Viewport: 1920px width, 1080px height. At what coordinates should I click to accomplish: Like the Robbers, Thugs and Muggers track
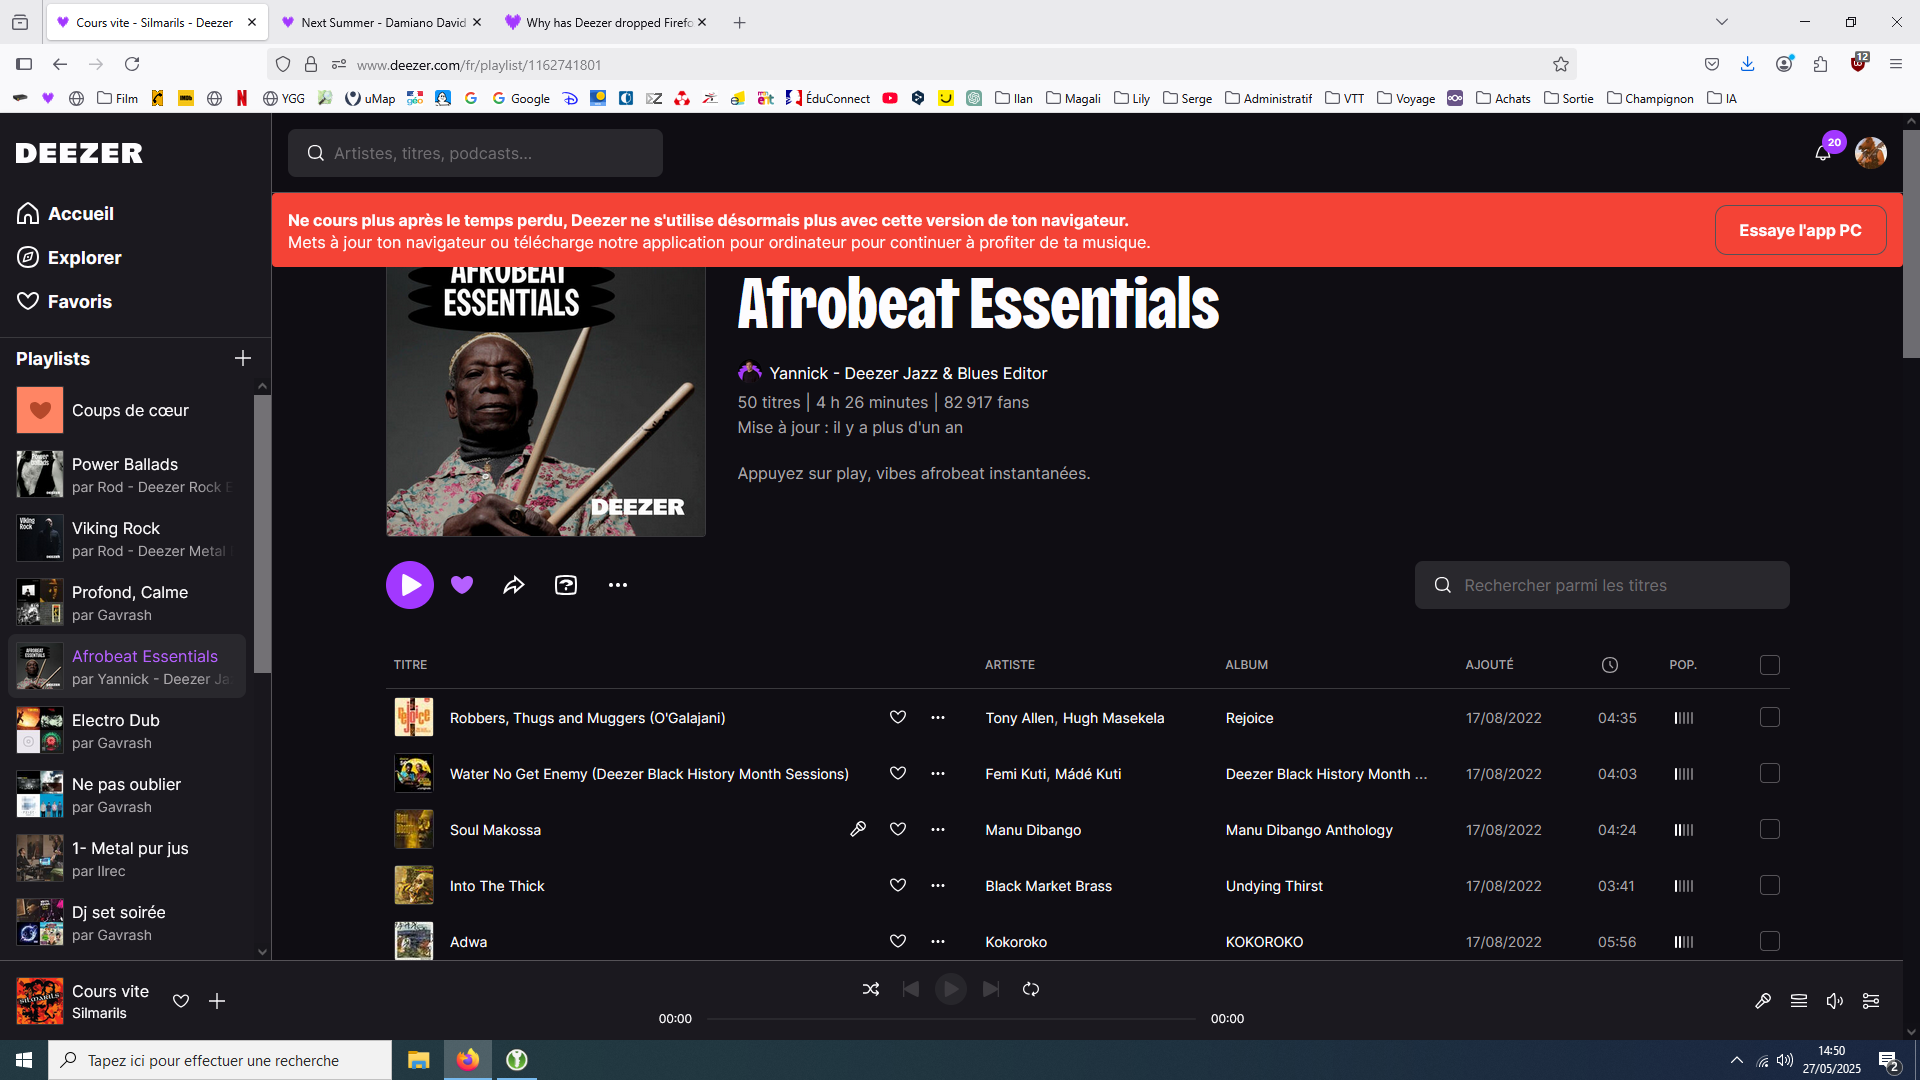898,718
